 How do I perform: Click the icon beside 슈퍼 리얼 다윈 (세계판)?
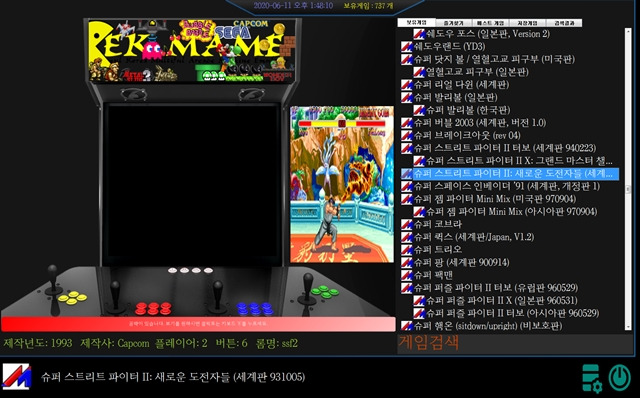(x=407, y=85)
